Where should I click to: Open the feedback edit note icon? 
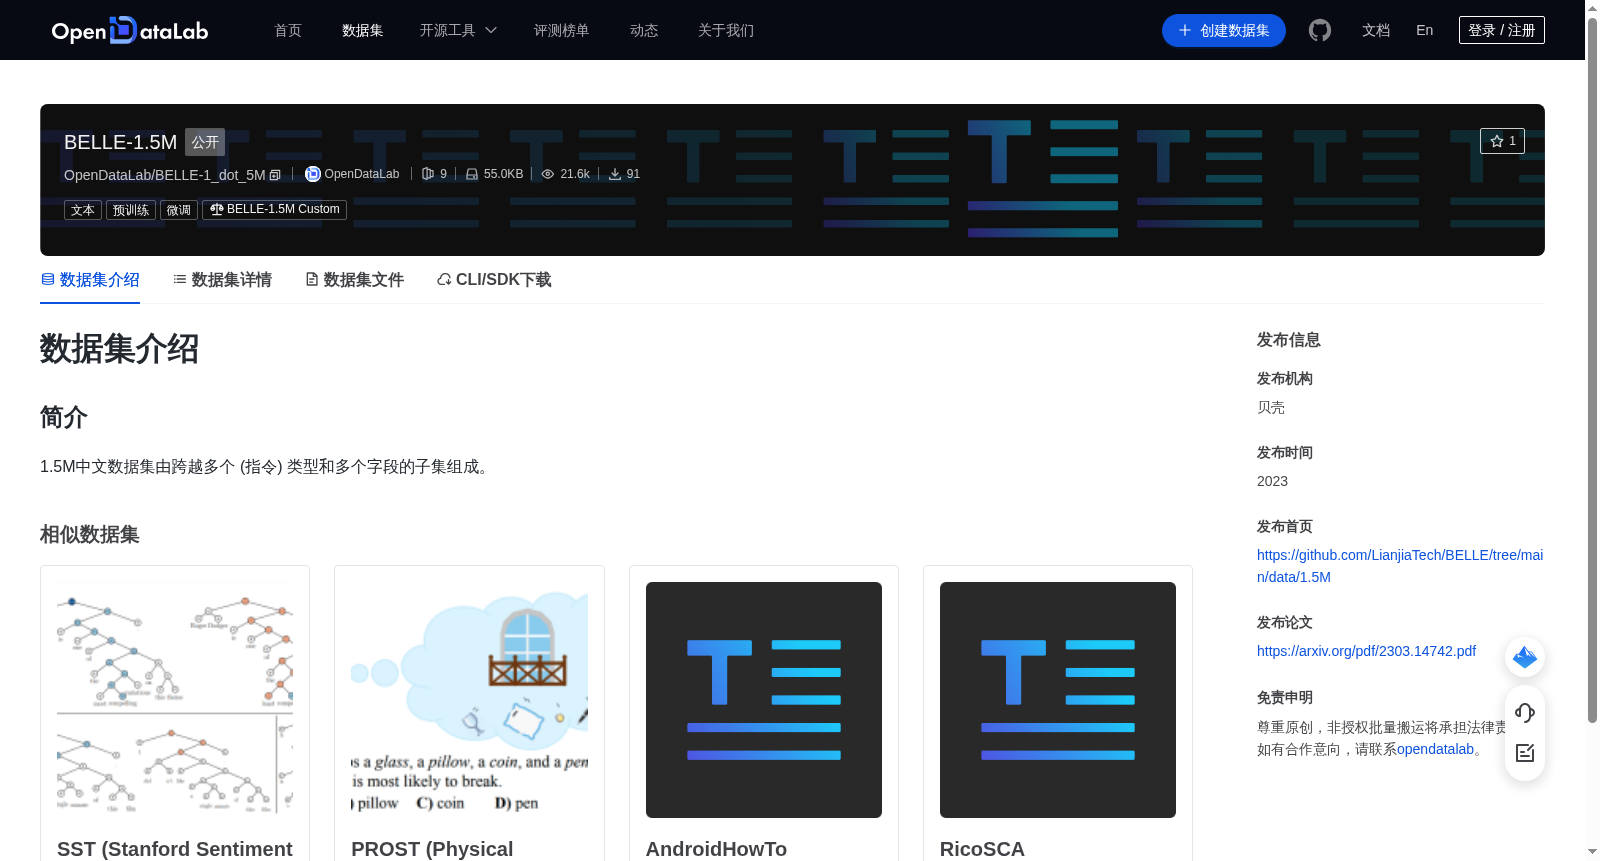[1525, 753]
